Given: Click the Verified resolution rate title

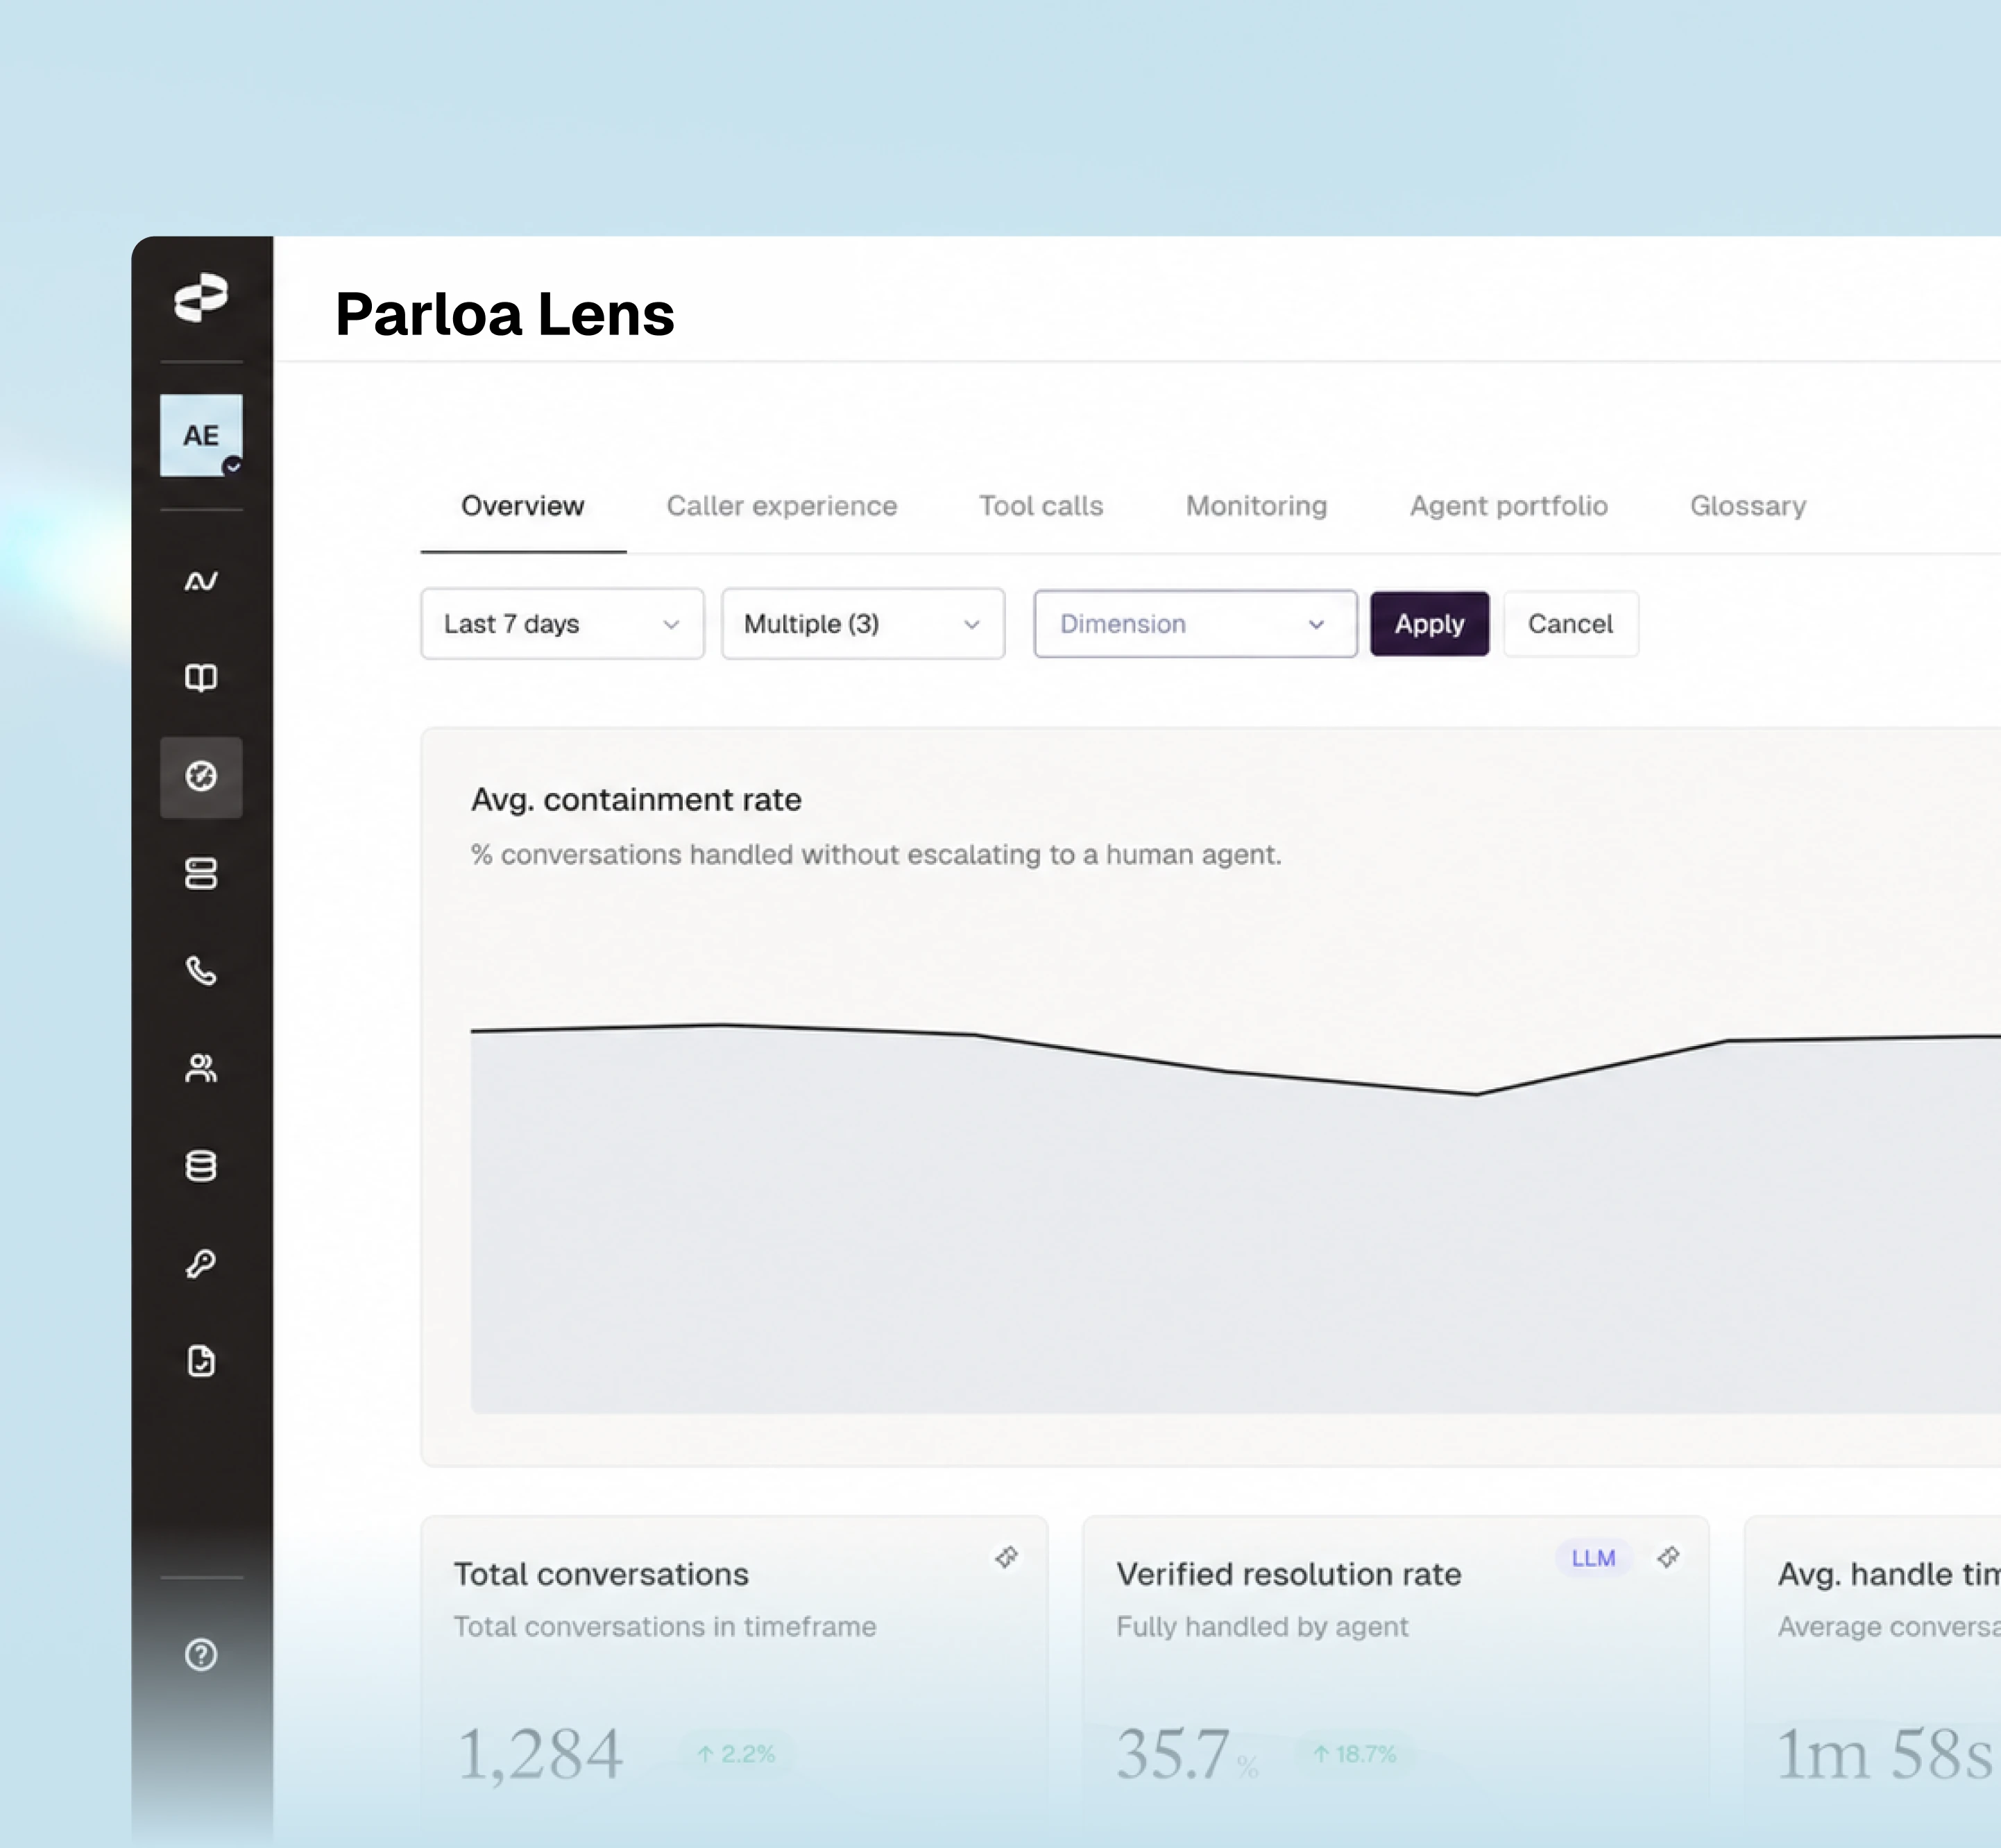Looking at the screenshot, I should 1289,1574.
